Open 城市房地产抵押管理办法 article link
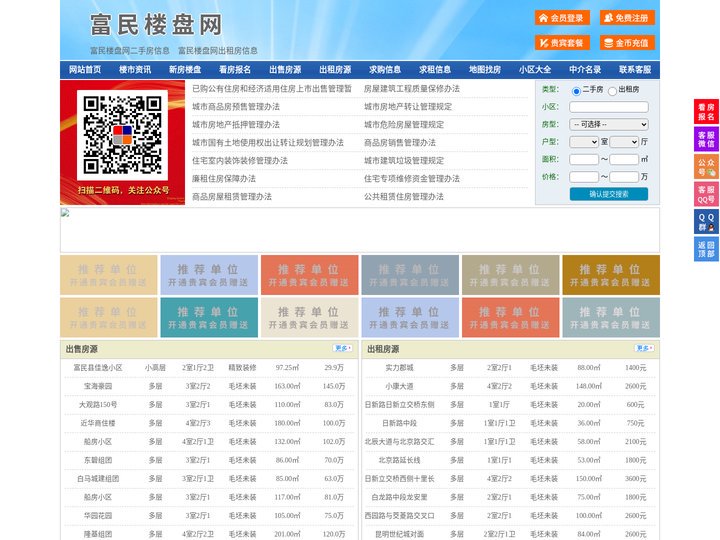The width and height of the screenshot is (720, 540). 236,125
